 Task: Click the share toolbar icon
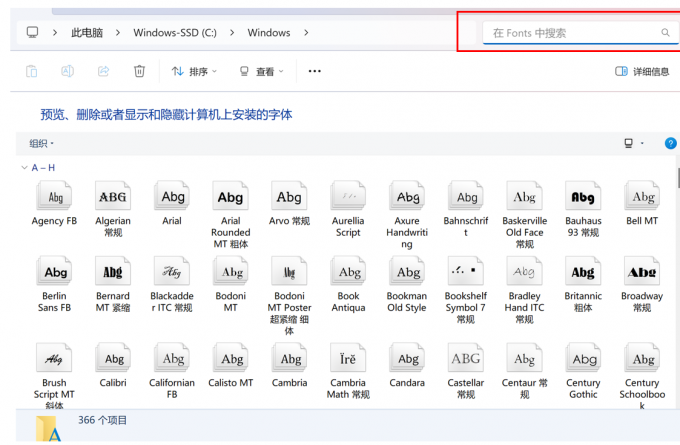point(103,71)
